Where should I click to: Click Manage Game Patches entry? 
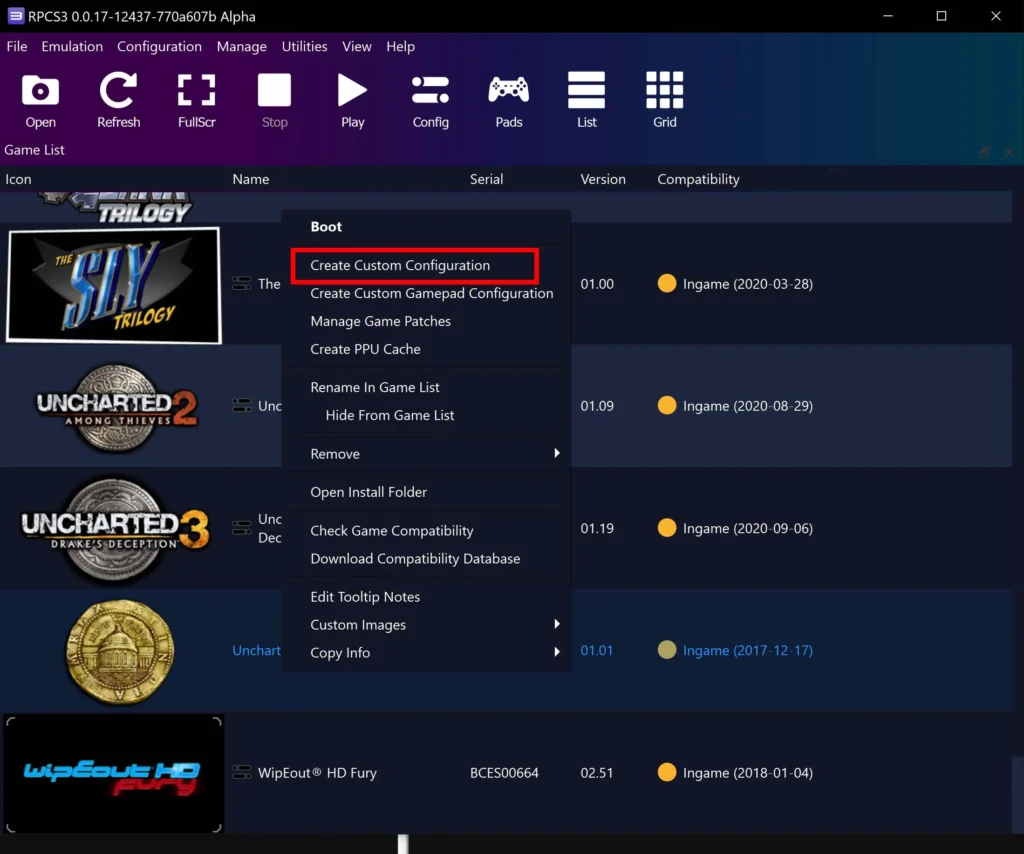click(x=381, y=321)
